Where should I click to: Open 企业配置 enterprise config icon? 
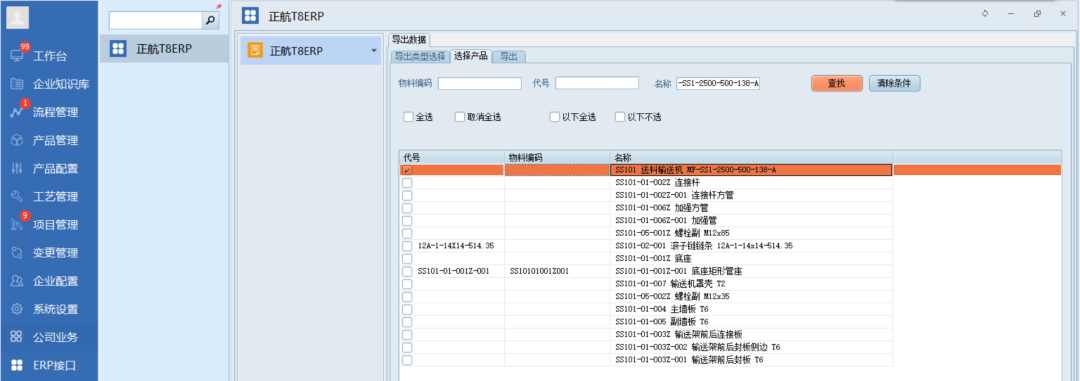[17, 281]
